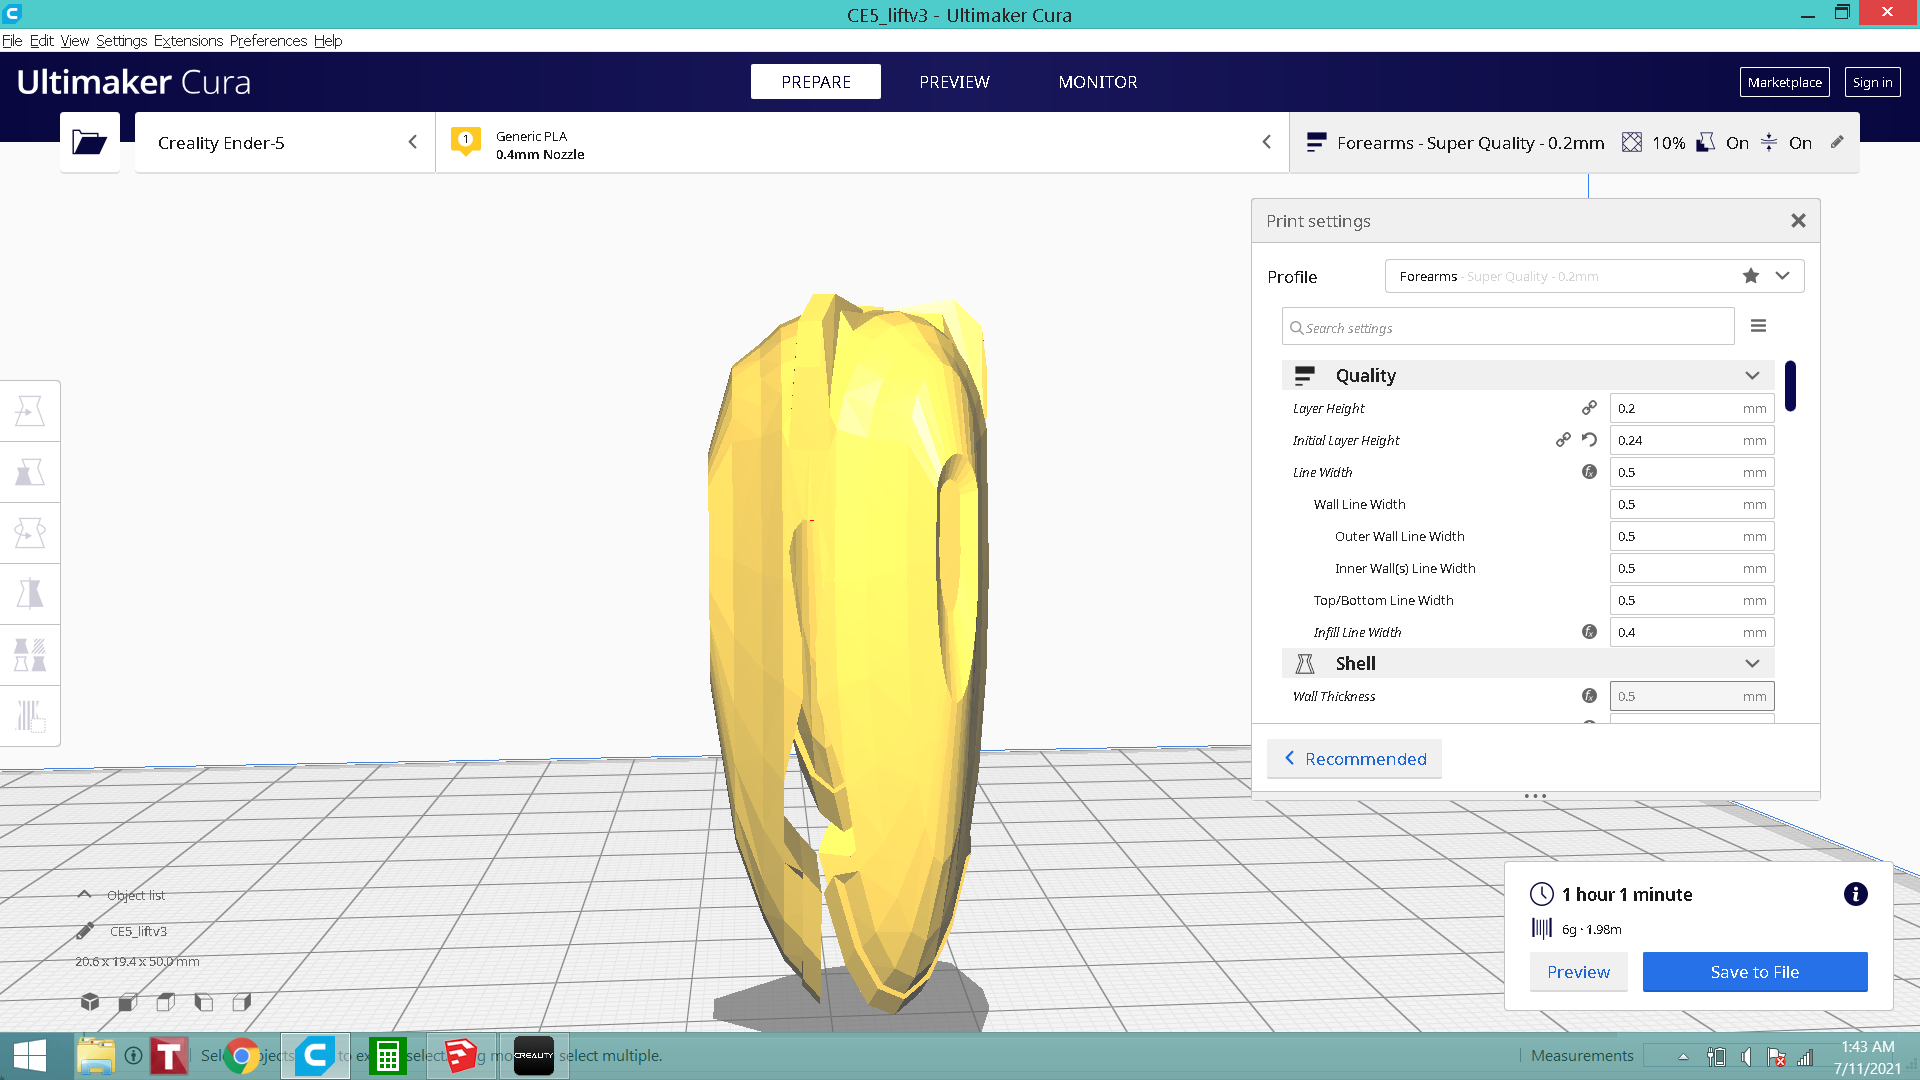Click the pencil icon in the print settings bar
1920x1080 pixels.
click(1837, 142)
